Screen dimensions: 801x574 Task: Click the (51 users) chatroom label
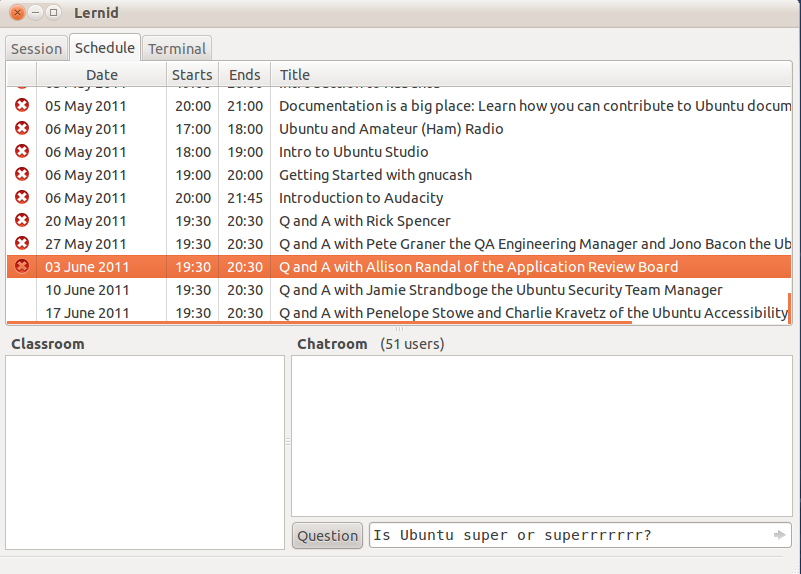[412, 344]
